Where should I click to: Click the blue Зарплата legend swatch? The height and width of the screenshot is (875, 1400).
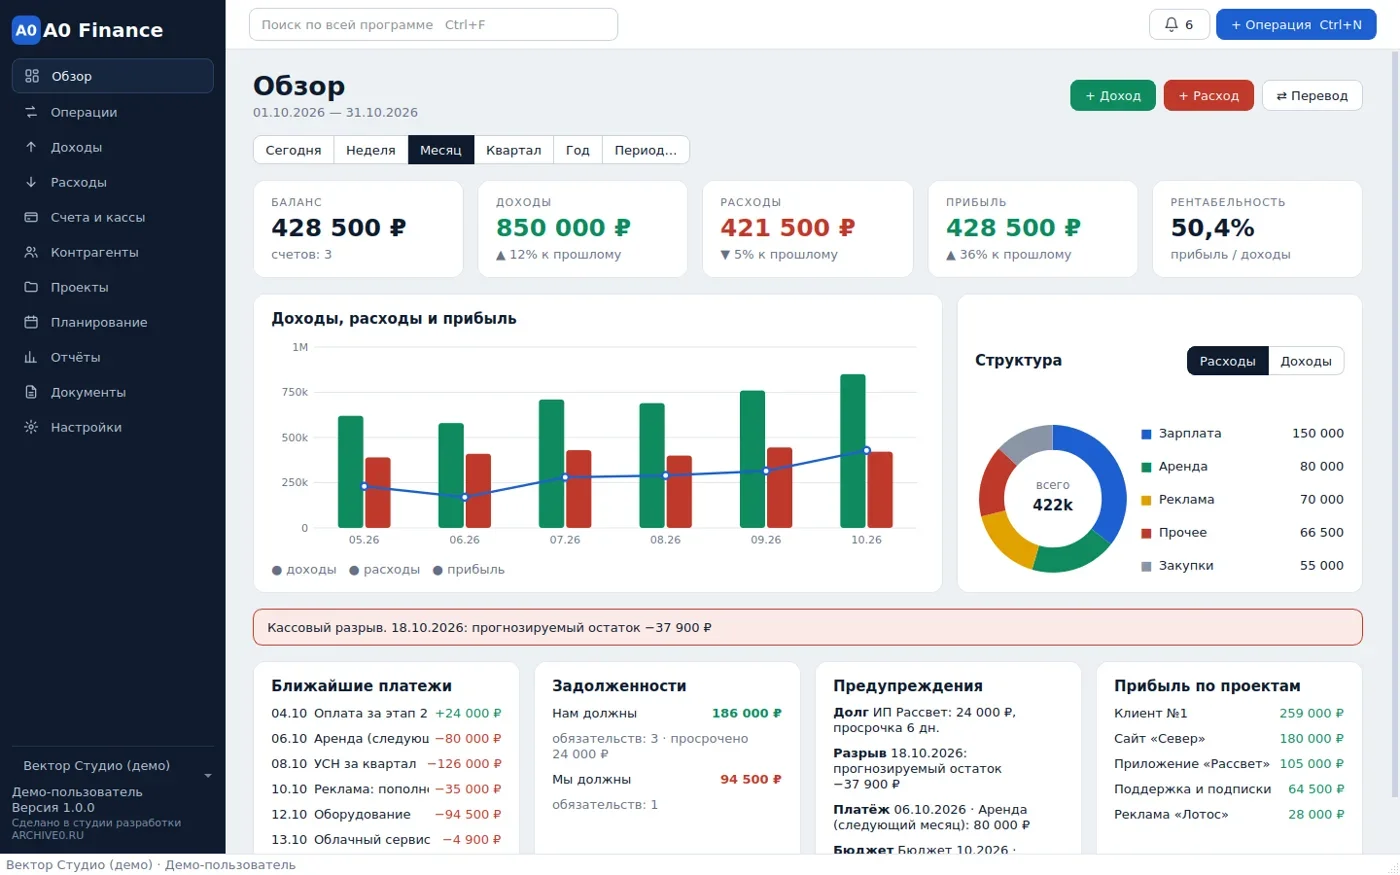pyautogui.click(x=1146, y=434)
